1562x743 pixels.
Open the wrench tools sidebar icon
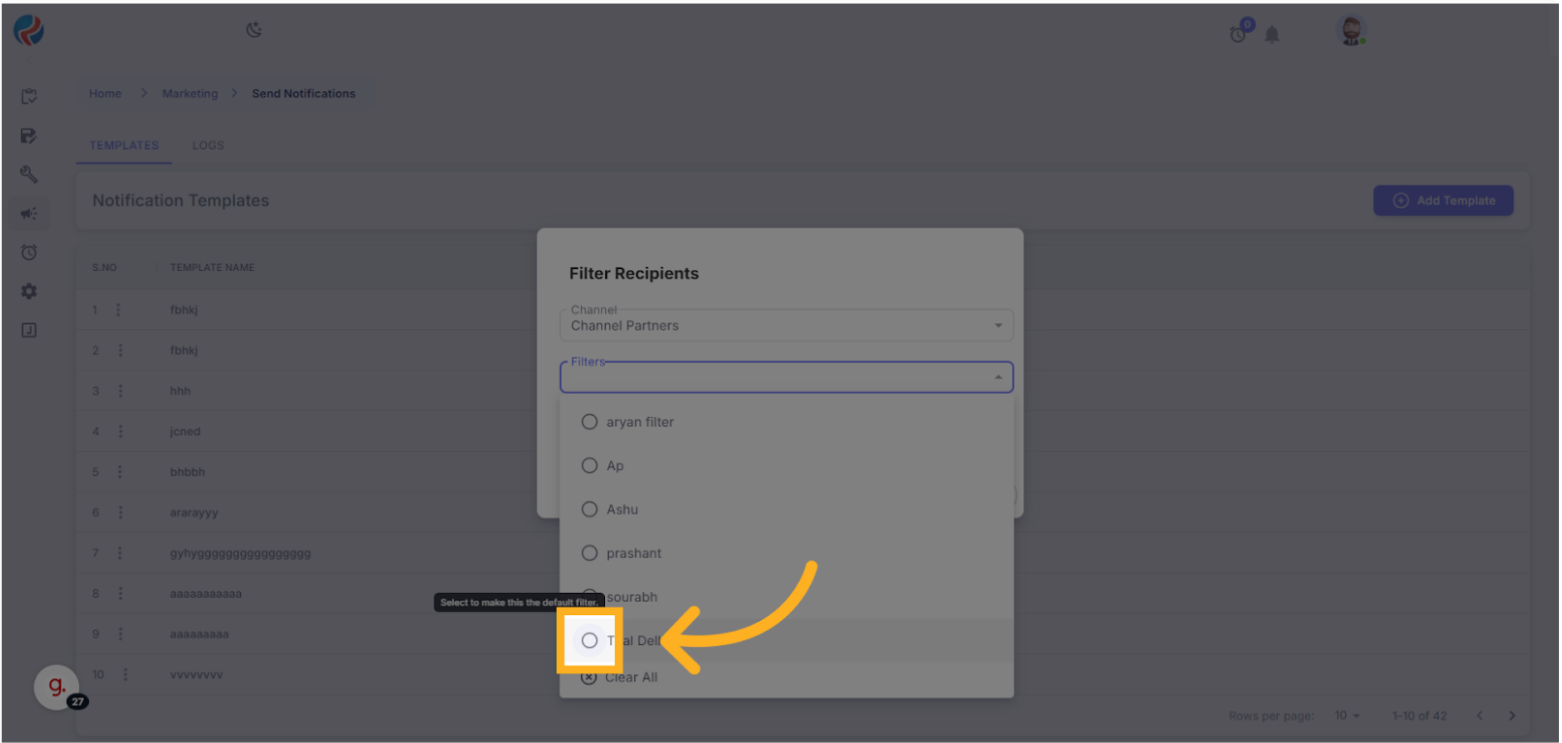point(29,174)
